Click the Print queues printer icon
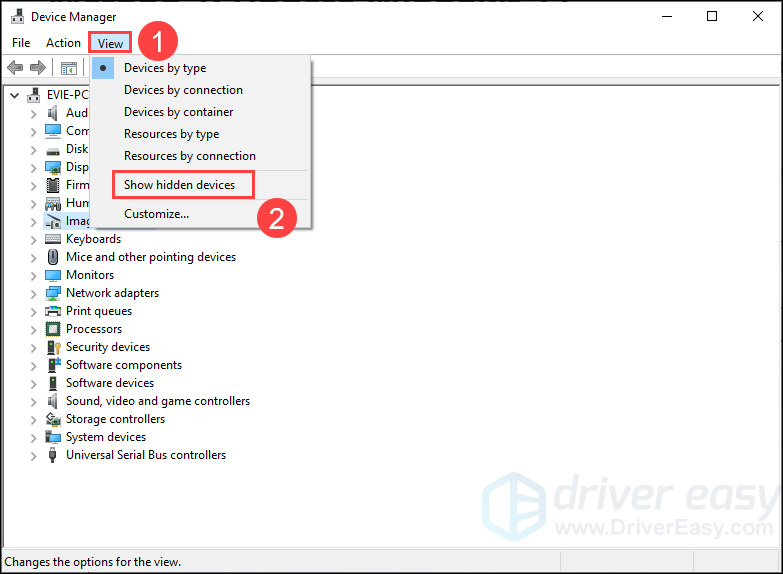Viewport: 783px width, 574px height. click(x=53, y=311)
